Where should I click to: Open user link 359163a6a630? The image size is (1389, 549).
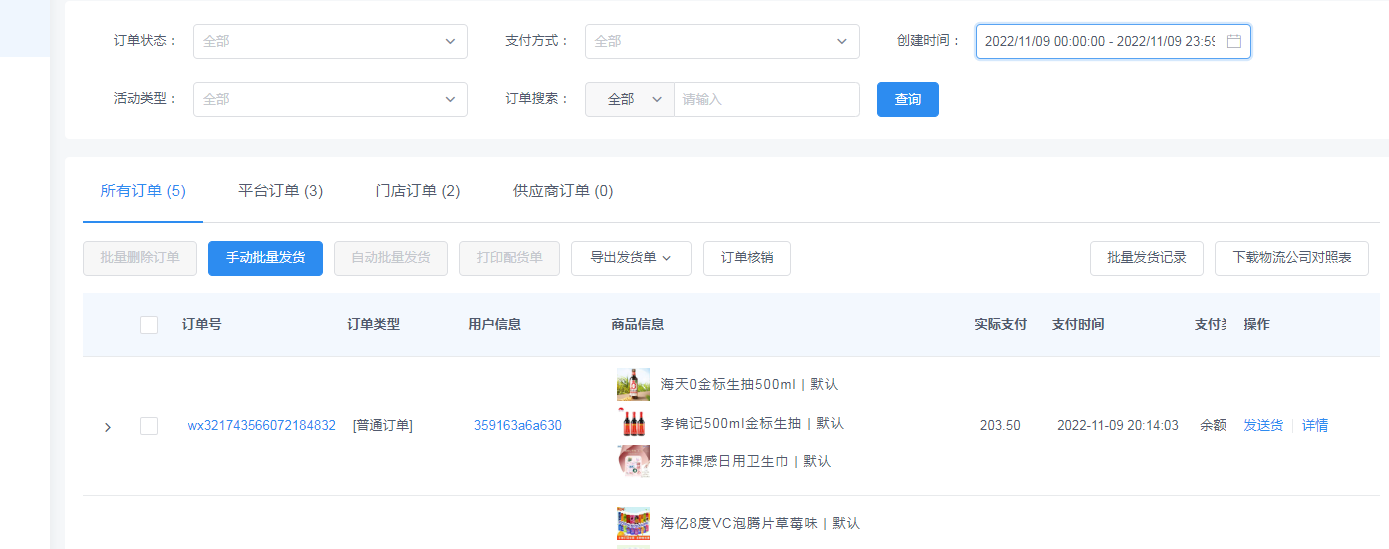[x=518, y=426]
